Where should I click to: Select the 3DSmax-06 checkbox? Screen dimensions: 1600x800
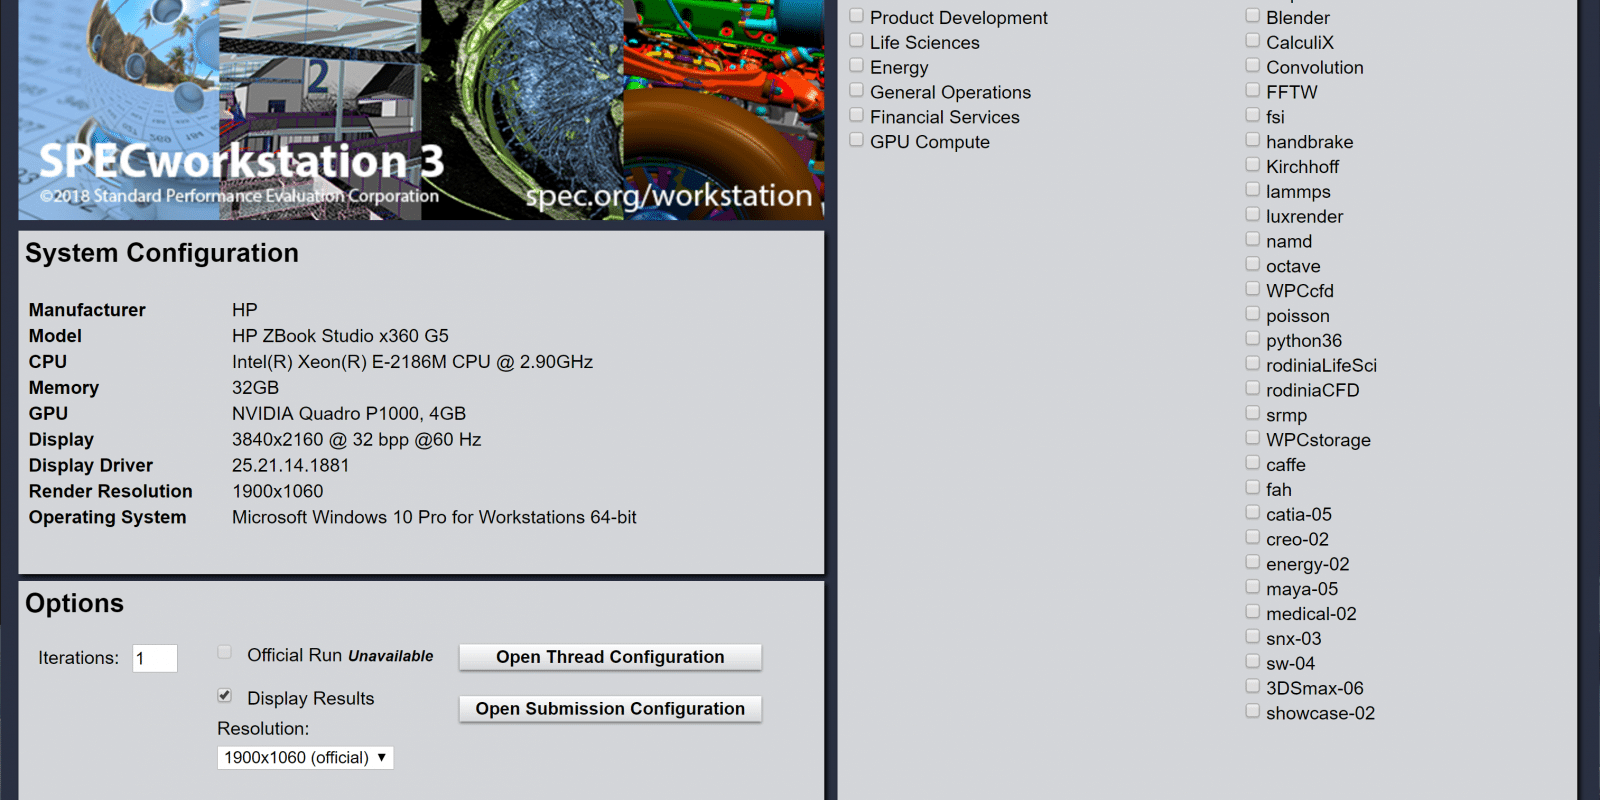1253,686
